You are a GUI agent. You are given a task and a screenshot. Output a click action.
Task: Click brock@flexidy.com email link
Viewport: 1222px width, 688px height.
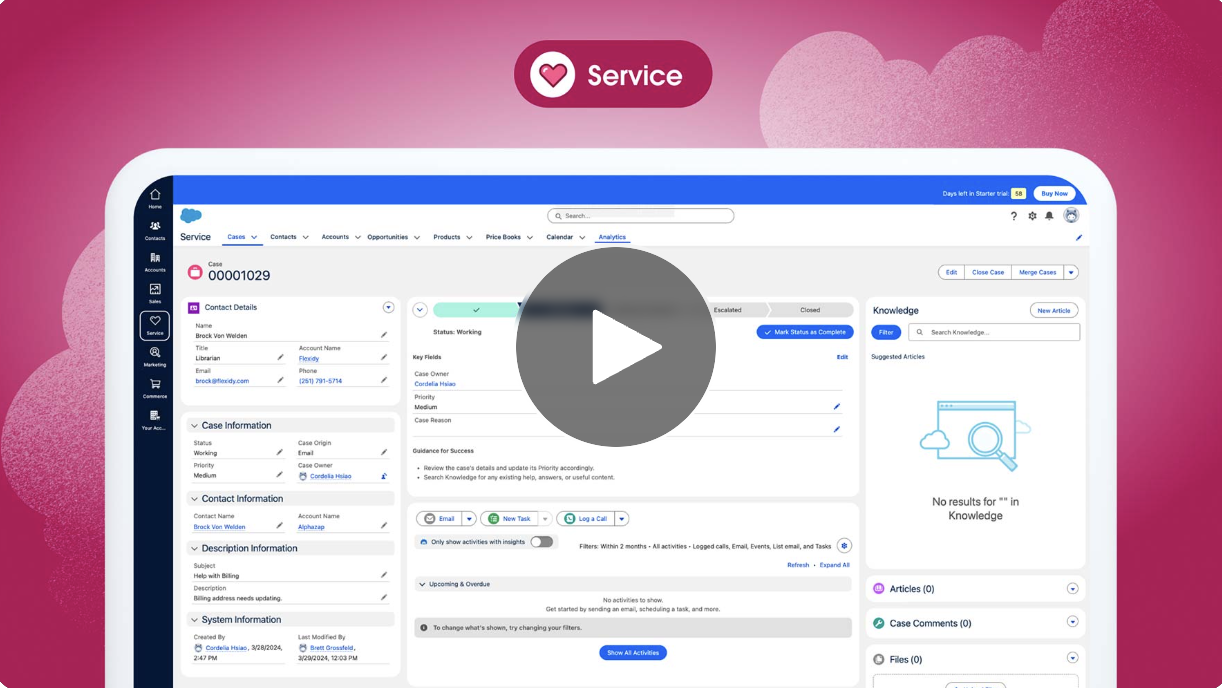point(222,381)
